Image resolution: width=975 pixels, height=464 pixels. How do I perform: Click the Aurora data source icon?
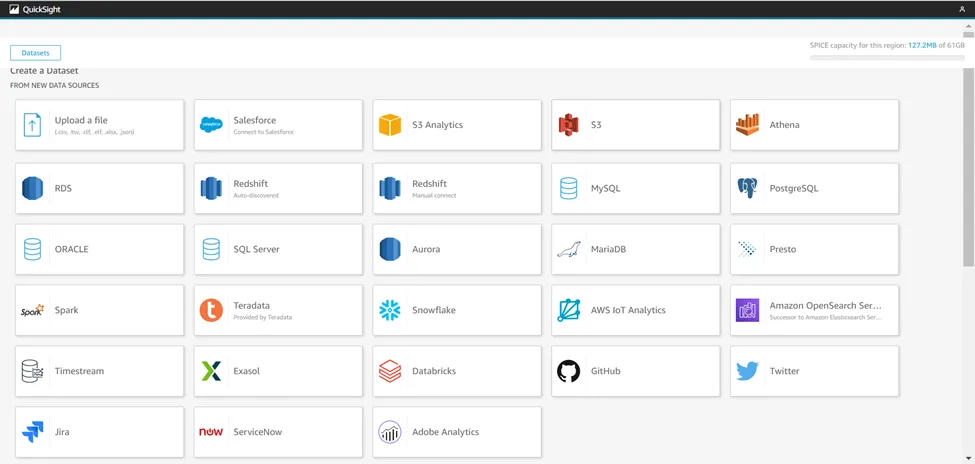point(390,249)
